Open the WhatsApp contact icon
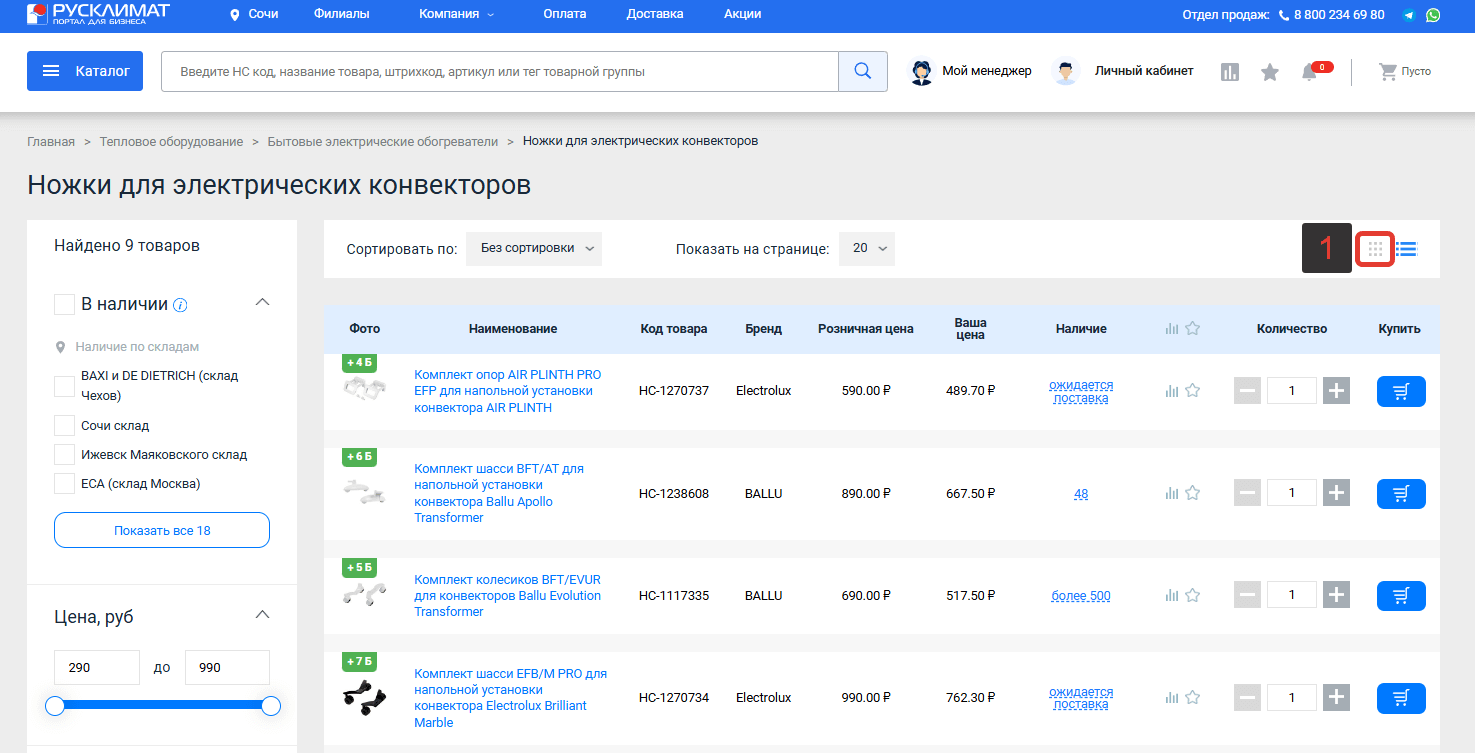 coord(1433,15)
